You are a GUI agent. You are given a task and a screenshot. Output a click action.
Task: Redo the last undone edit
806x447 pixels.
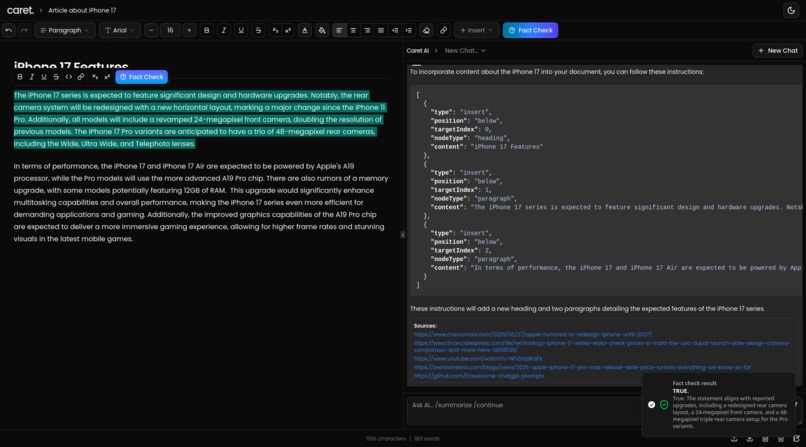click(x=24, y=30)
